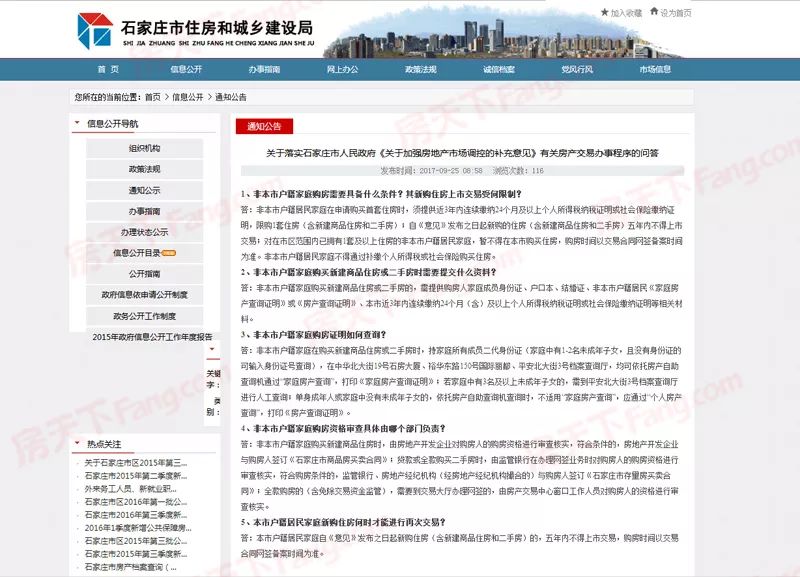Open 组织机构 in the sidebar
Screen dimensions: 800x577
144,148
